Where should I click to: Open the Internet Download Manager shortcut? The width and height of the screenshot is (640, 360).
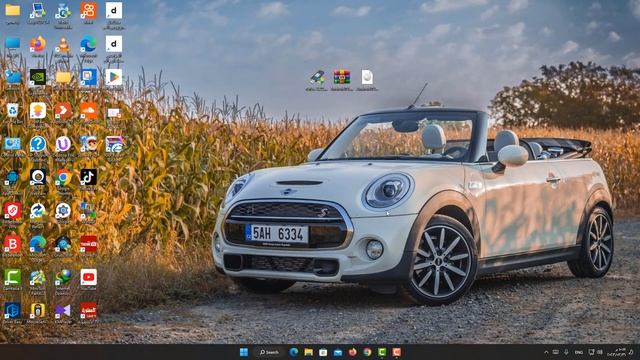(63, 278)
